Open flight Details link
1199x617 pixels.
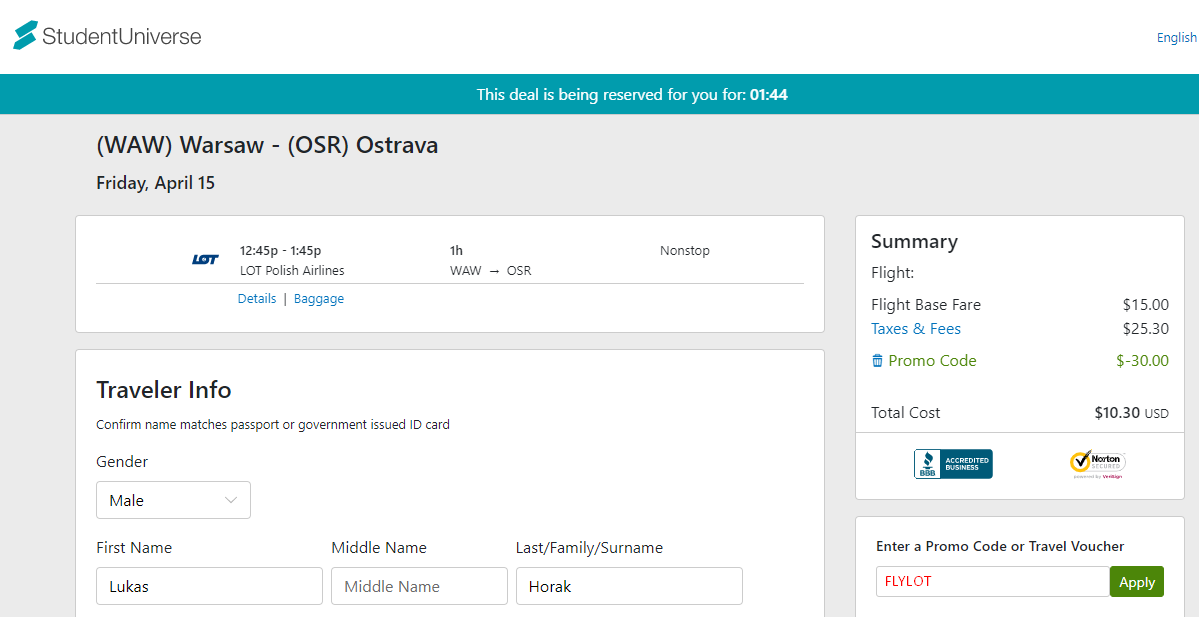[x=257, y=299]
